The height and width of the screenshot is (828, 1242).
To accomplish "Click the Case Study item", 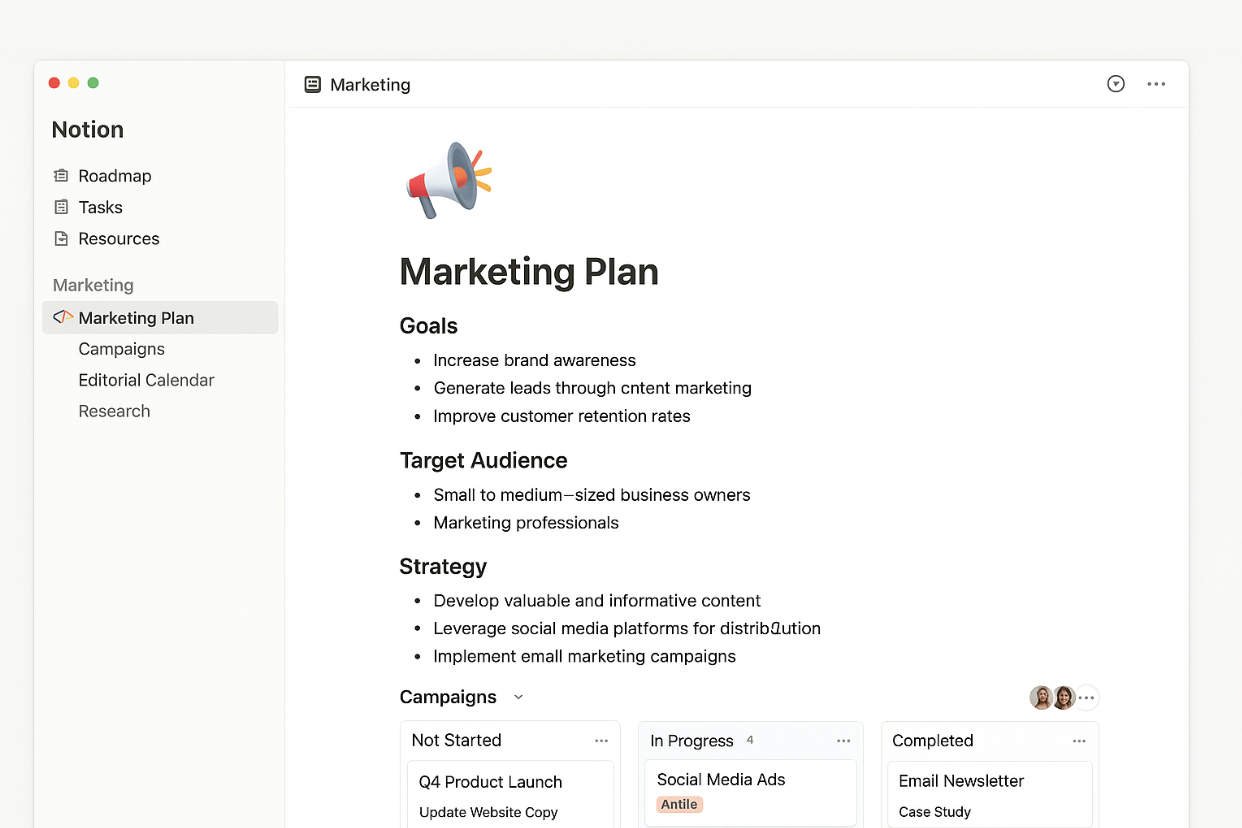I will (x=935, y=812).
